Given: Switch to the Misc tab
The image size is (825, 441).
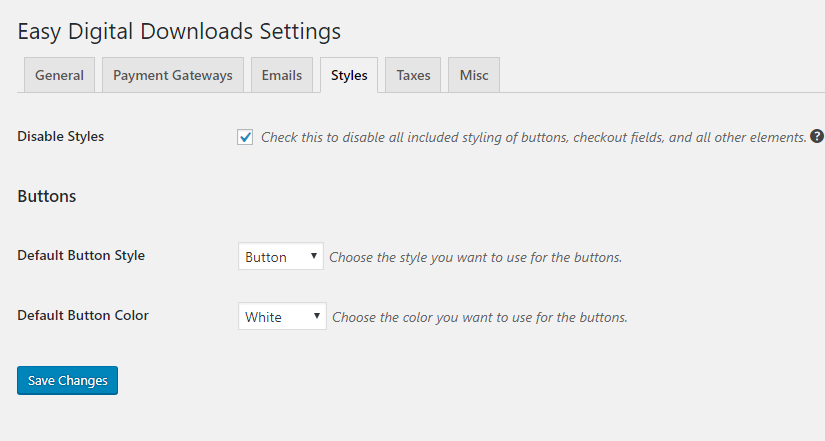Looking at the screenshot, I should 474,75.
